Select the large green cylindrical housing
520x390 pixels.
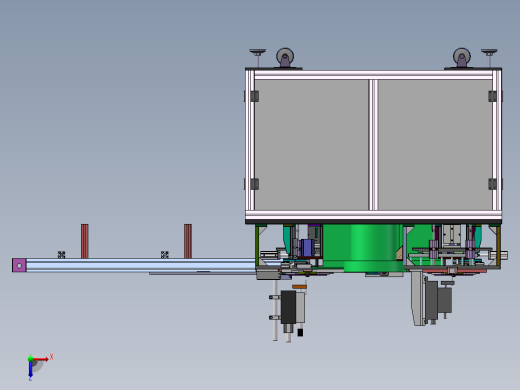[363, 247]
